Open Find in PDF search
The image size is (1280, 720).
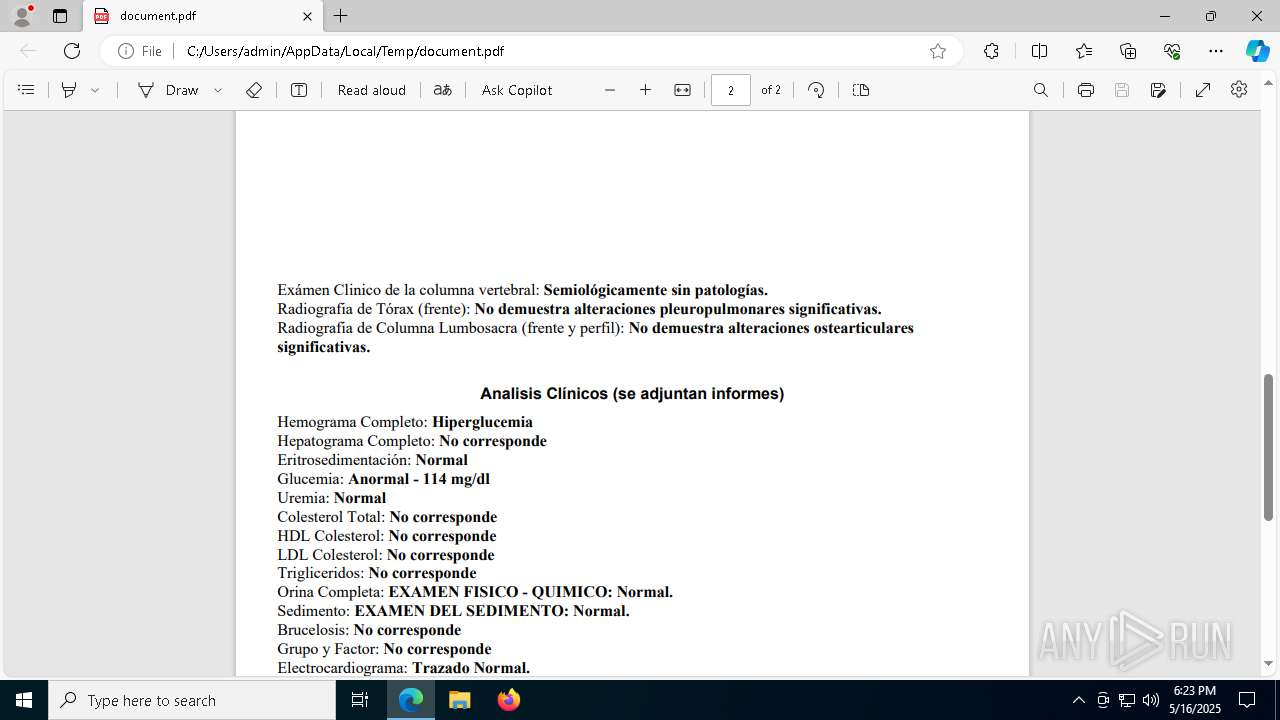pos(1041,90)
